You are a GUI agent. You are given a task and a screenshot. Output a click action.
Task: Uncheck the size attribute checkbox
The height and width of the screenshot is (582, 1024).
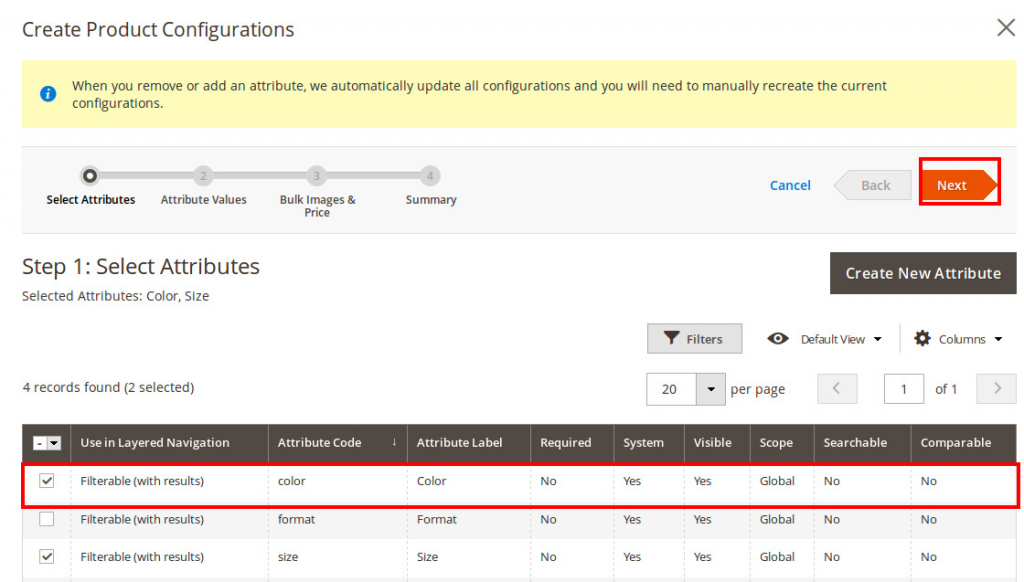[x=47, y=557]
